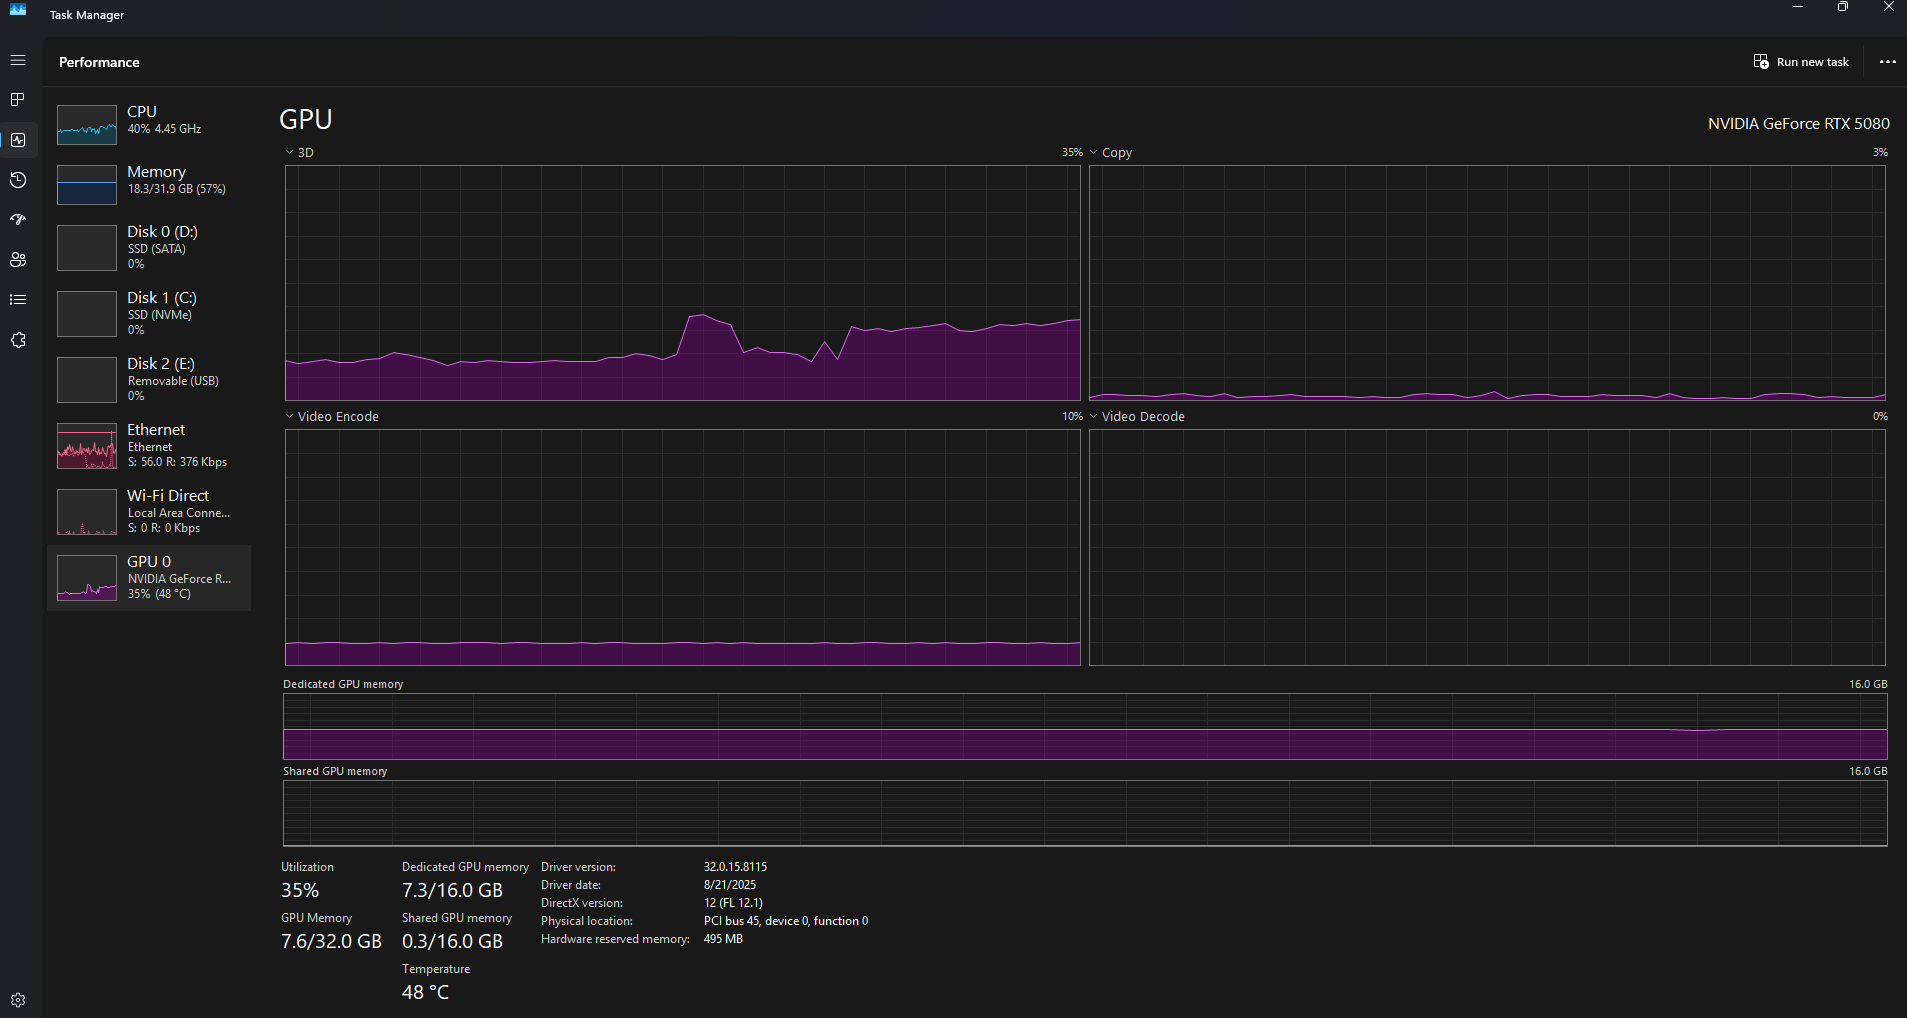Click inside the Video Encode graph
Viewport: 1907px width, 1018px height.
[683, 547]
